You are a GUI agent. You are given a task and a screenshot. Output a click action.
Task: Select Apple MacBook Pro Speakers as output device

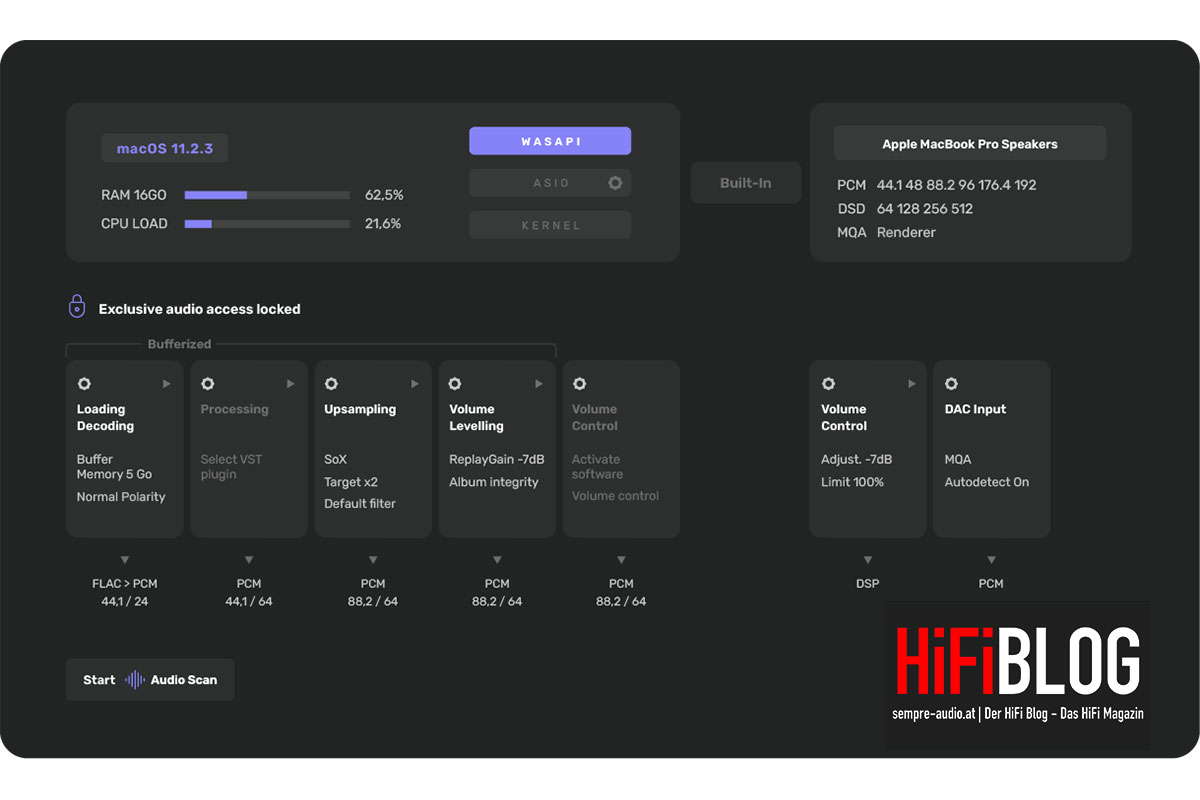(969, 143)
